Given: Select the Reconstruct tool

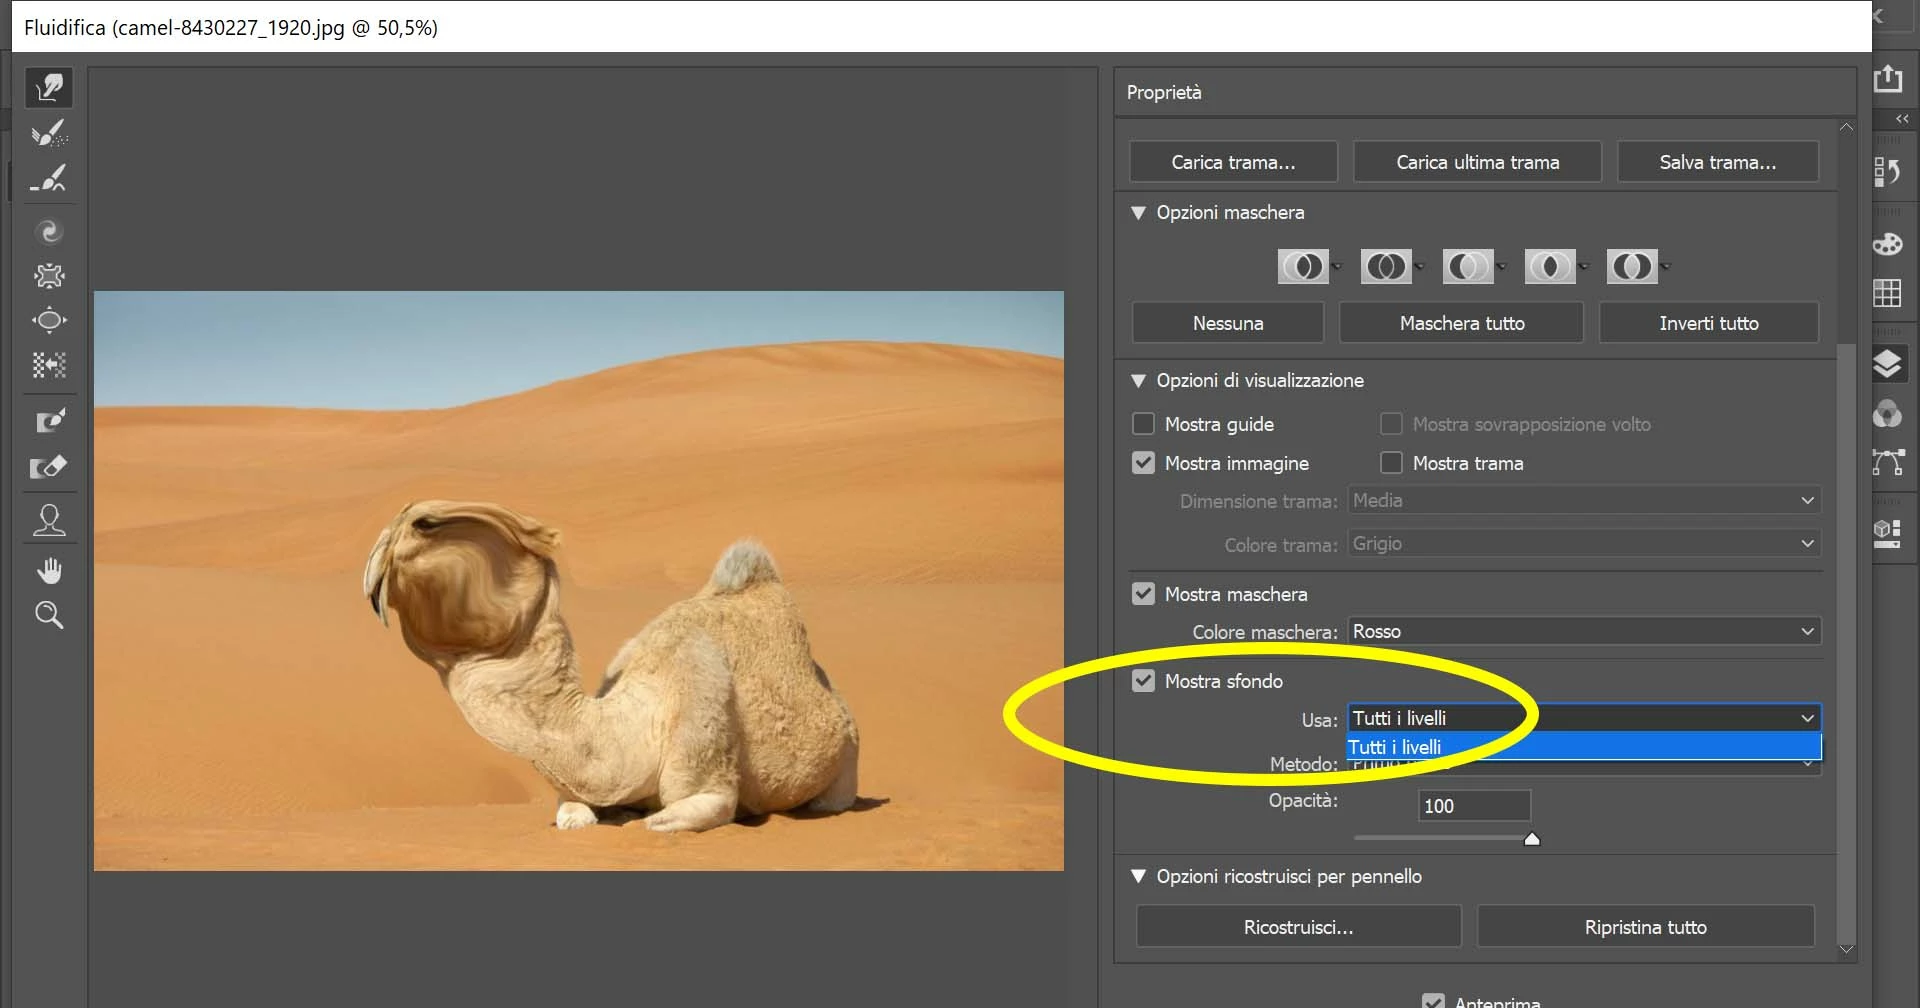Looking at the screenshot, I should pyautogui.click(x=49, y=134).
